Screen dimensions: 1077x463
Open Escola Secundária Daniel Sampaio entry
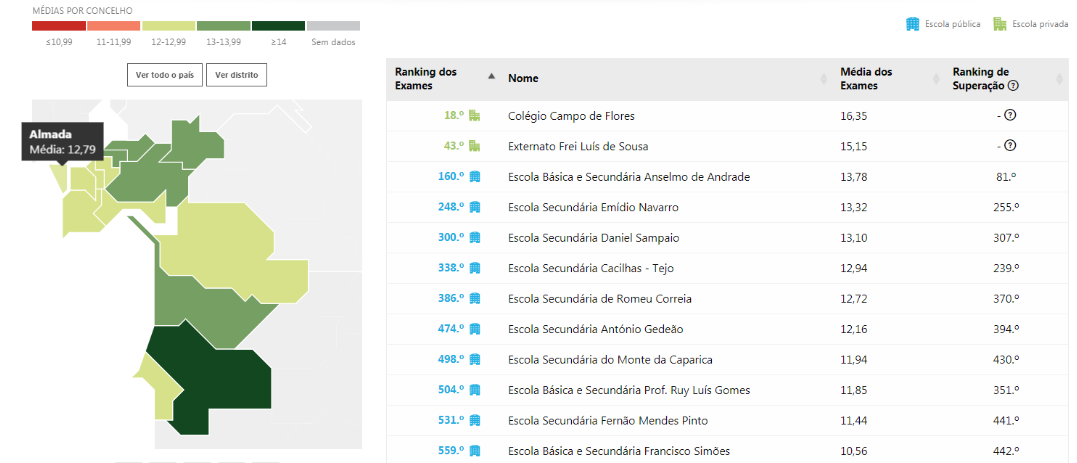tap(593, 238)
